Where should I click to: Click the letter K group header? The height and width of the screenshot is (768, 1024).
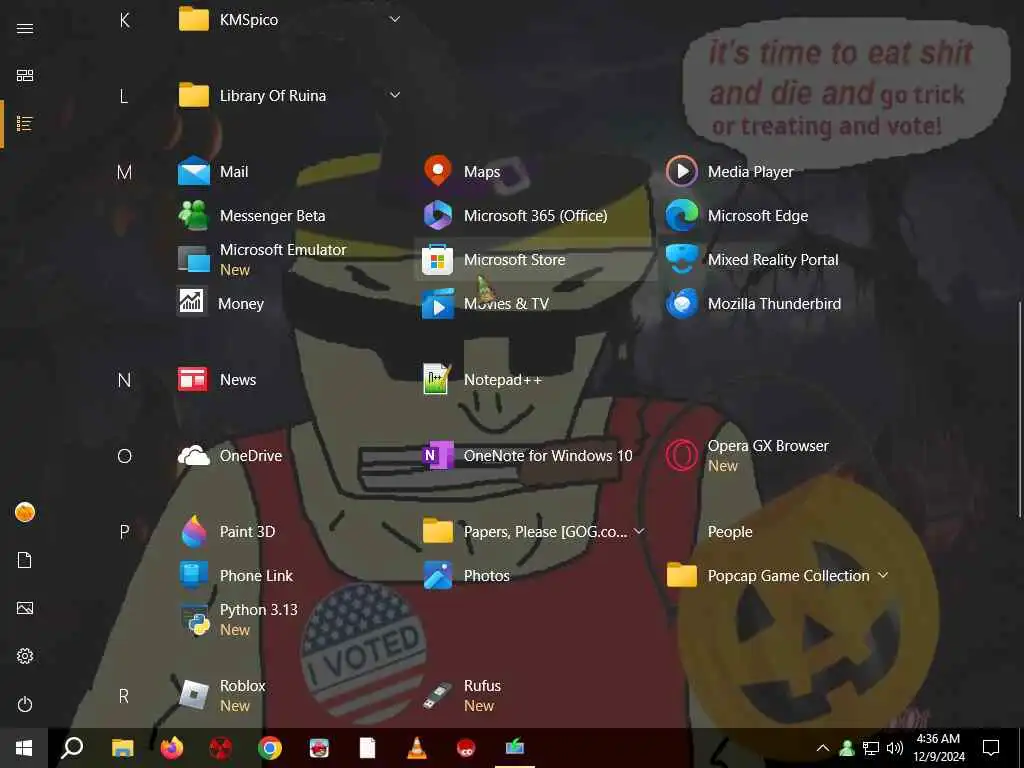[124, 20]
